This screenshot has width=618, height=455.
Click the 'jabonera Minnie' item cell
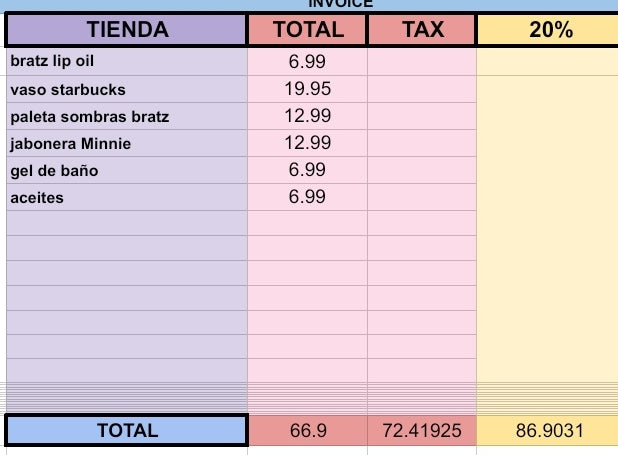coord(126,144)
